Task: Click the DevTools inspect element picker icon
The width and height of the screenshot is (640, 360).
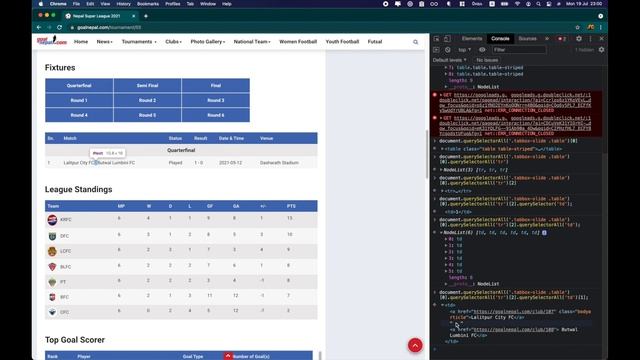Action: 437,39
